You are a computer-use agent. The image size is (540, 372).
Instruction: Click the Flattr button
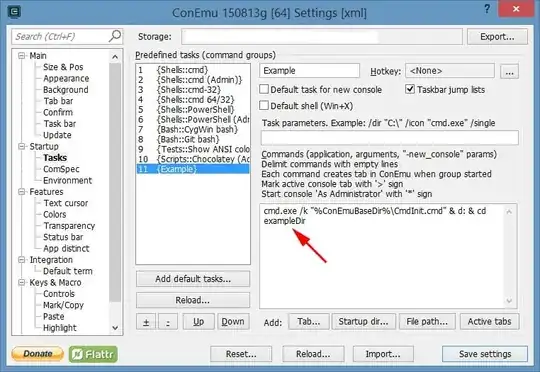point(93,354)
